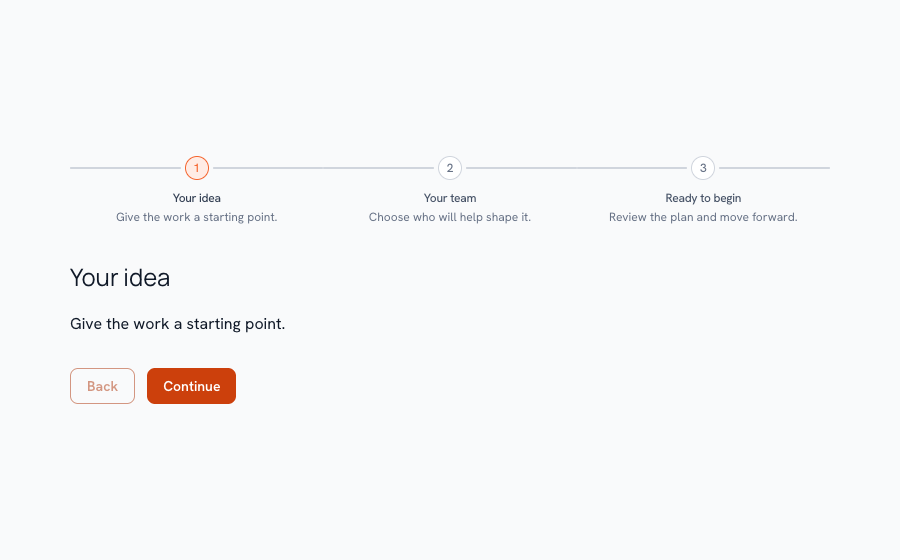
Task: Click the paragraph text below the heading
Action: click(x=177, y=324)
